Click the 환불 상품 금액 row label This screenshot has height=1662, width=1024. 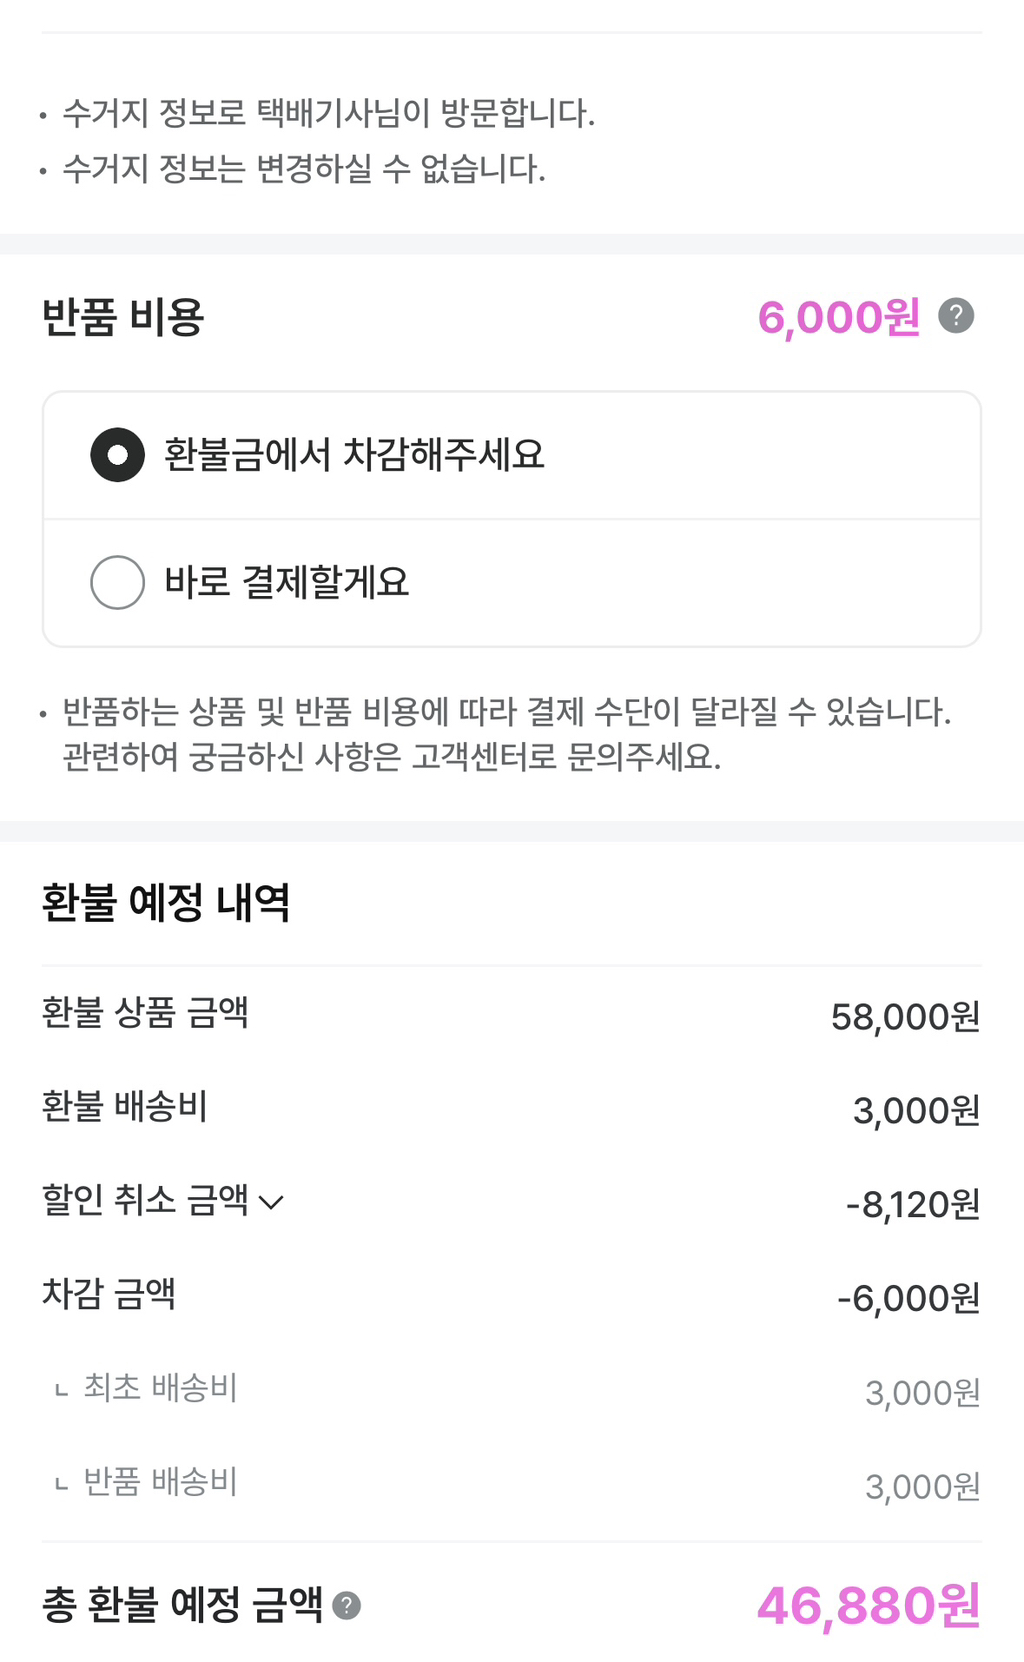coord(145,1013)
